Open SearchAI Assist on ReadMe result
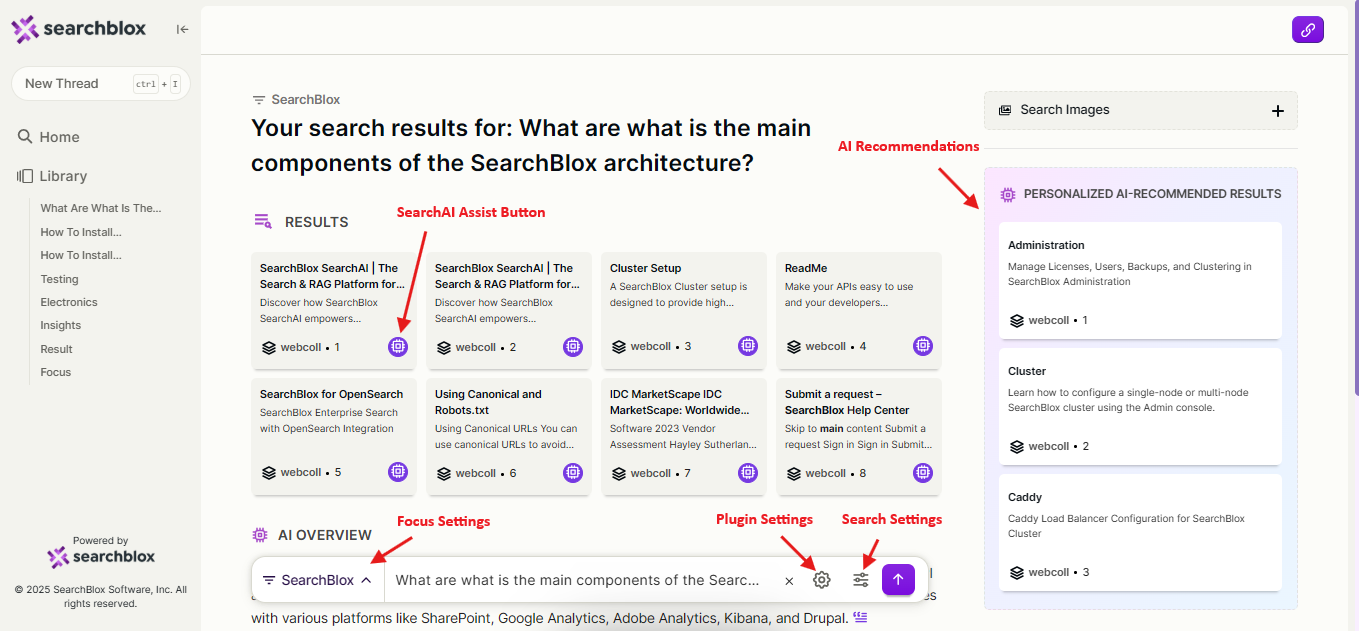Screen dimensions: 1359x631 click(923, 346)
